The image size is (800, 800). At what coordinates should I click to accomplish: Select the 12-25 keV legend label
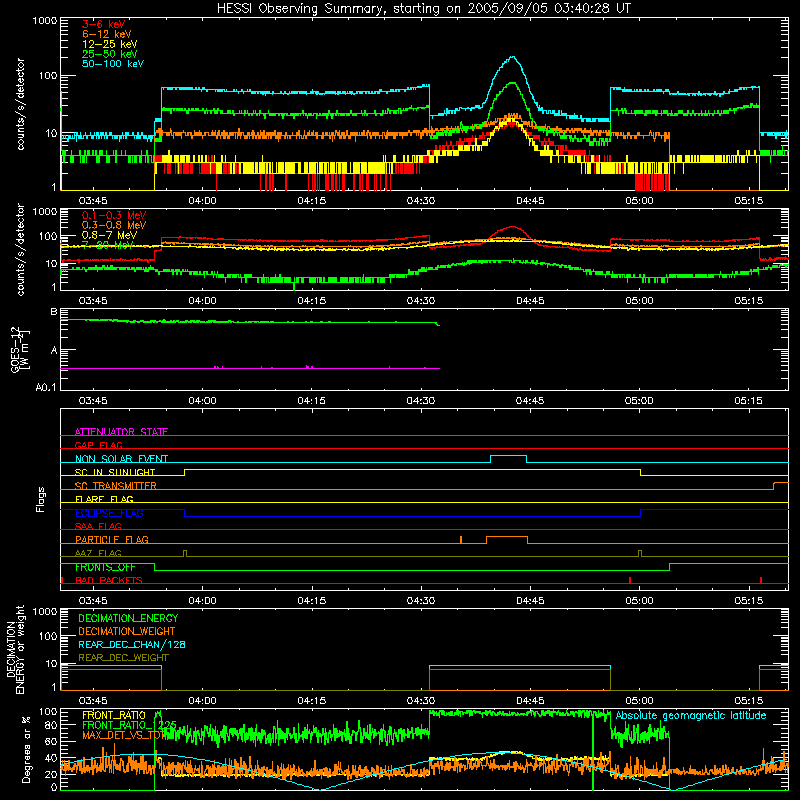point(110,44)
